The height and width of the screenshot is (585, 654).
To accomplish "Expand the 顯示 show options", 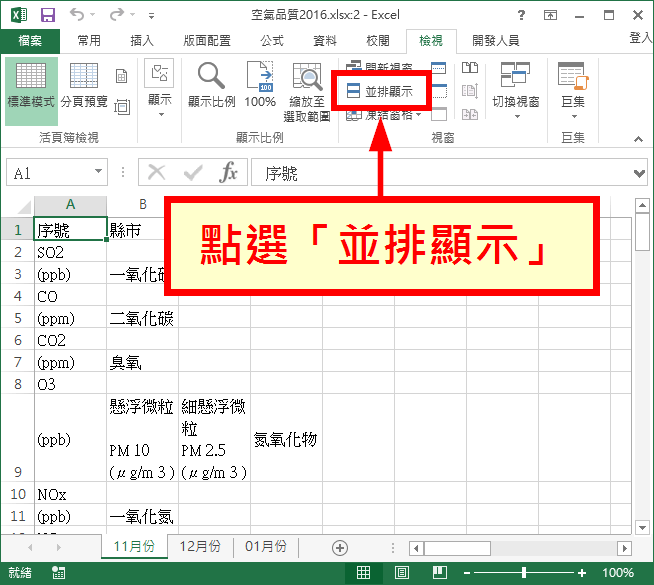I will tap(159, 88).
